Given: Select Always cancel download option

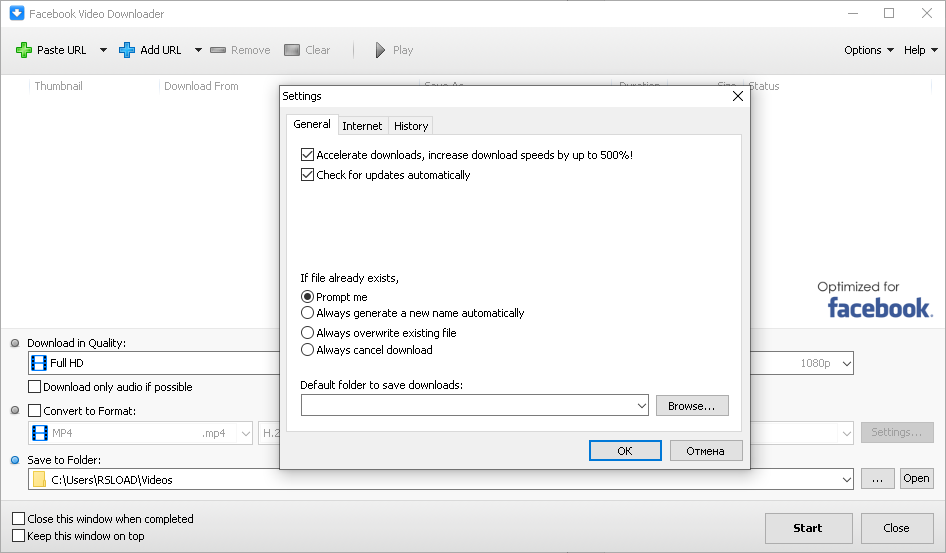Looking at the screenshot, I should click(x=307, y=350).
